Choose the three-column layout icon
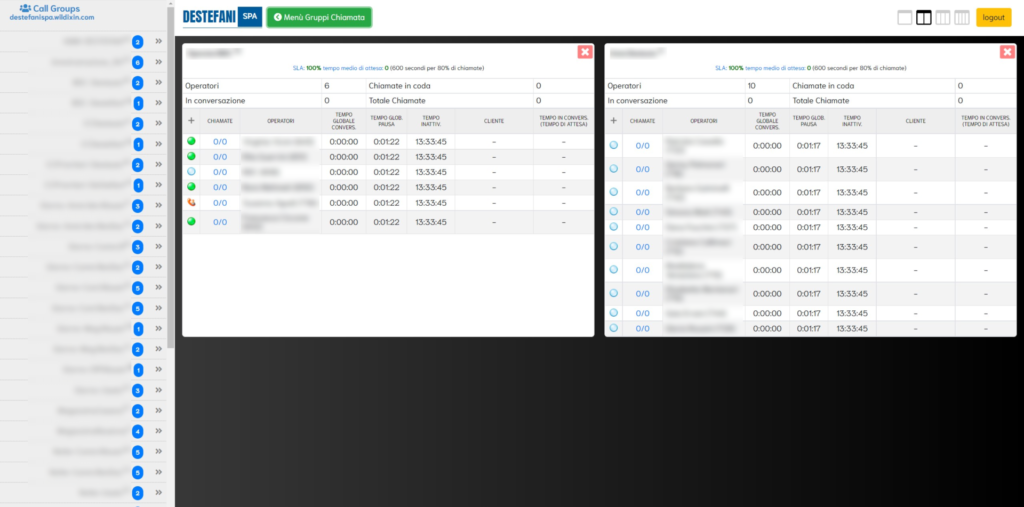The height and width of the screenshot is (507, 1024). (943, 17)
